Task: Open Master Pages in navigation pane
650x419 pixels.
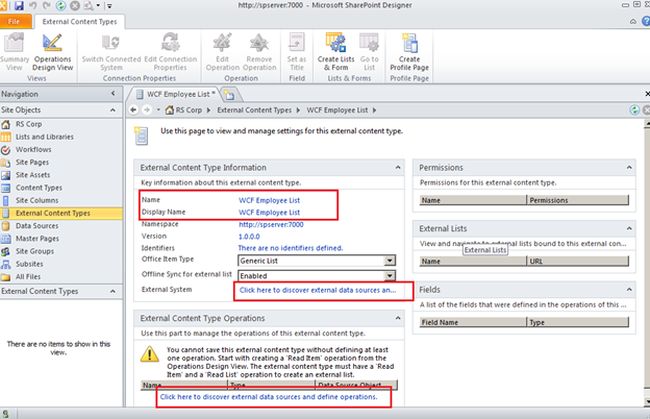Action: point(37,239)
